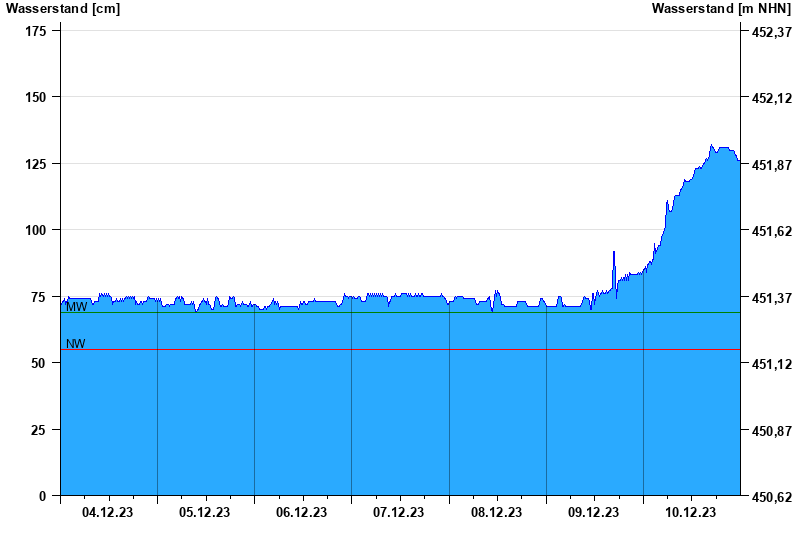Click the 451,62 value on the right axis
The width and height of the screenshot is (800, 550).
(x=772, y=231)
